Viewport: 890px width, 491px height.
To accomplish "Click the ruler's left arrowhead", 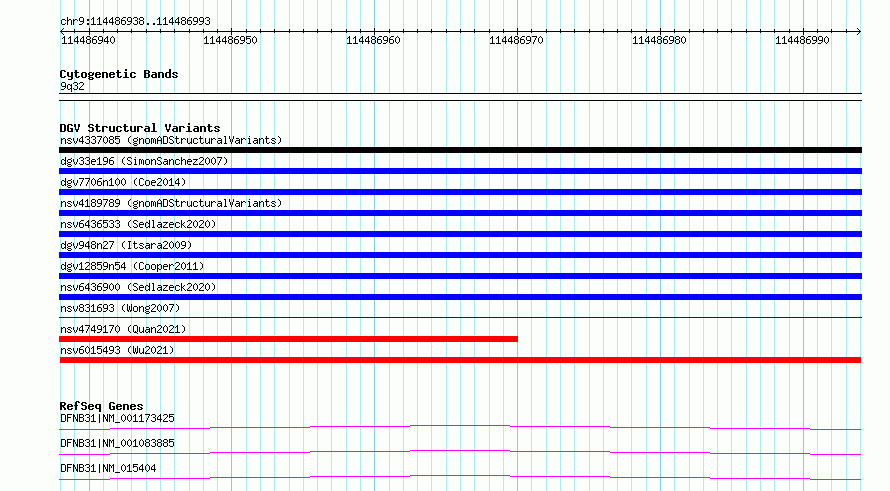I will coord(62,31).
